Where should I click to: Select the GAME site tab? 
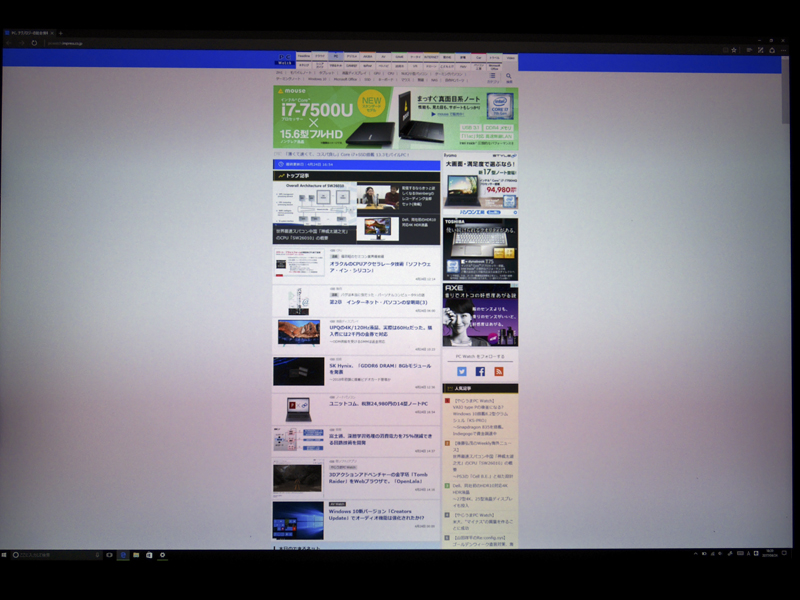[399, 57]
